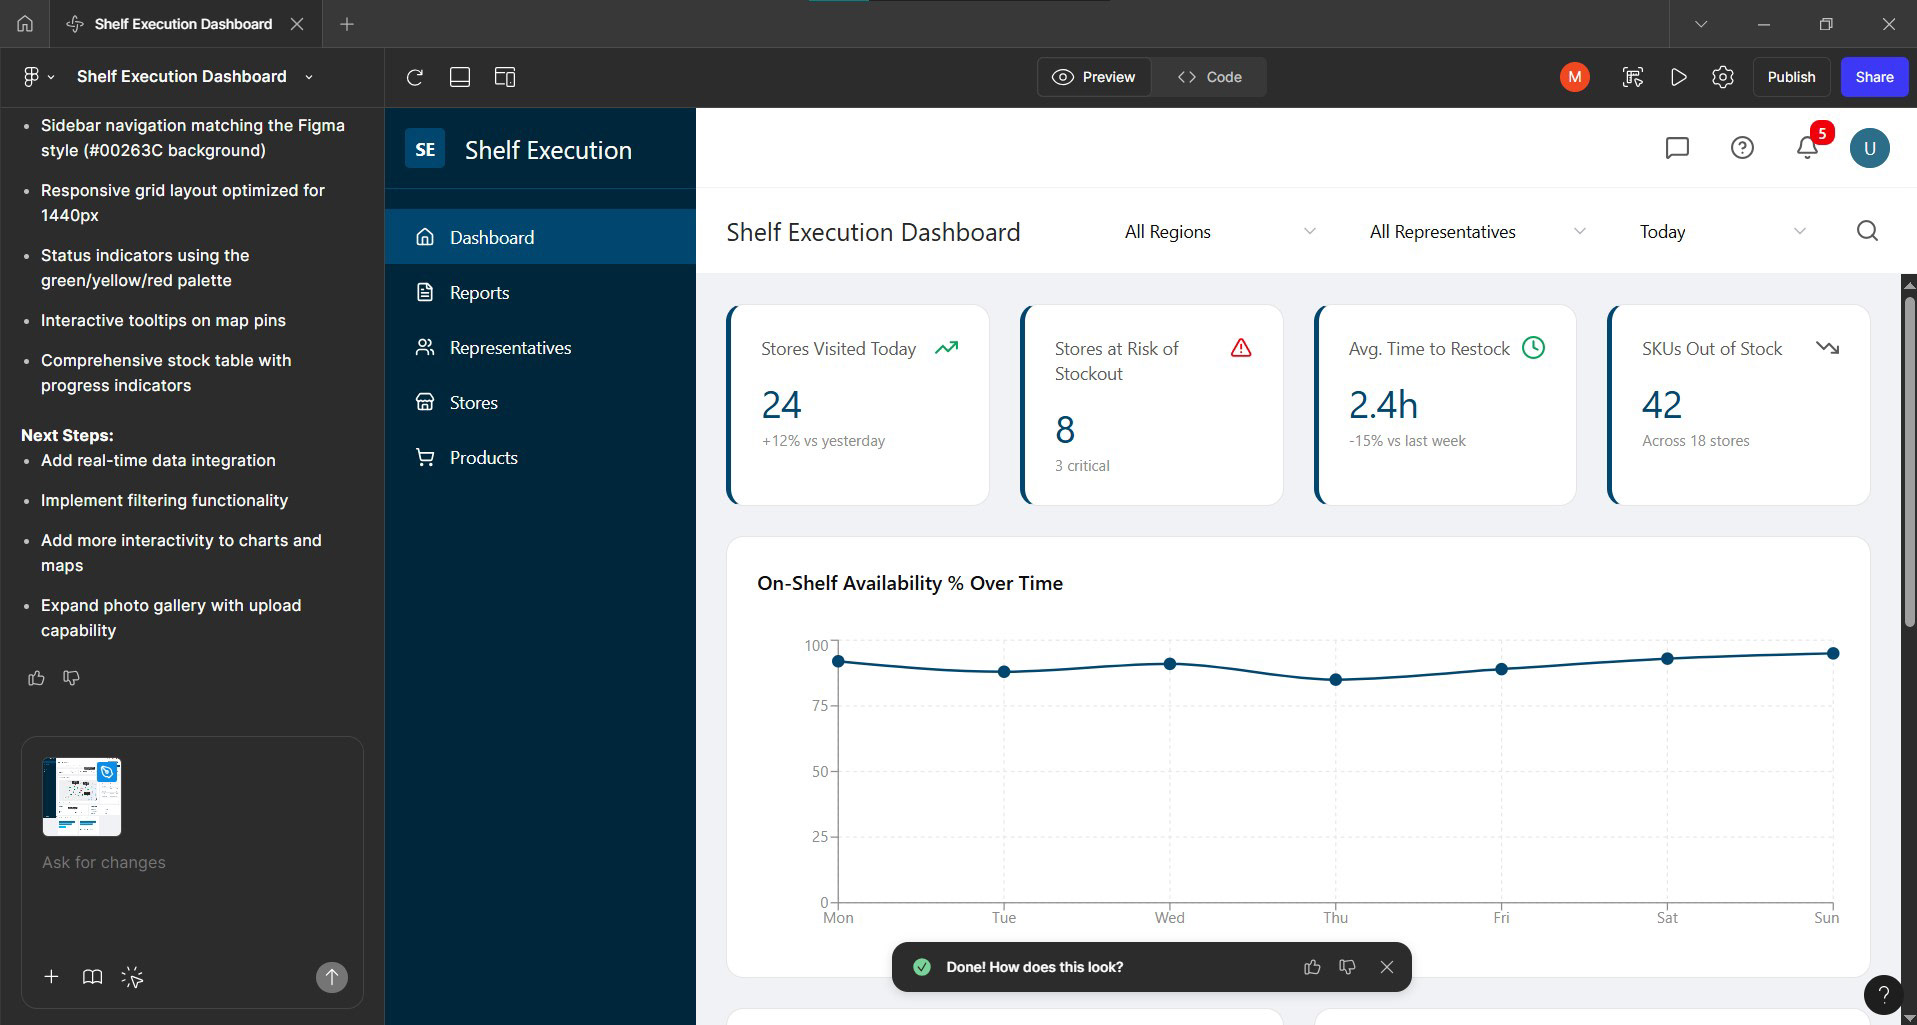
Task: Open the Stores sidebar item
Action: point(540,402)
